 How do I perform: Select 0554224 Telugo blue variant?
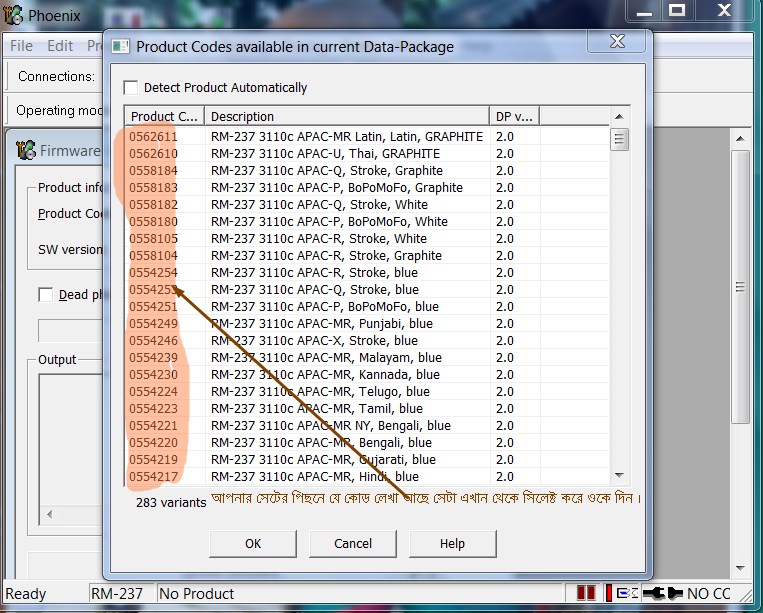367,392
